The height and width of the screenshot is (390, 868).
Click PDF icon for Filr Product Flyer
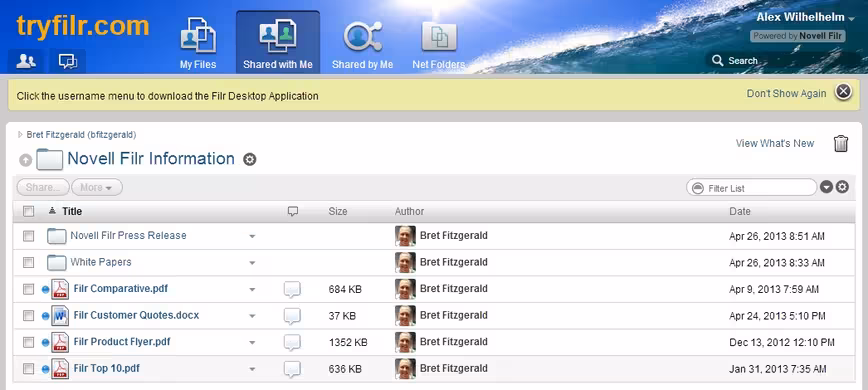[60, 342]
